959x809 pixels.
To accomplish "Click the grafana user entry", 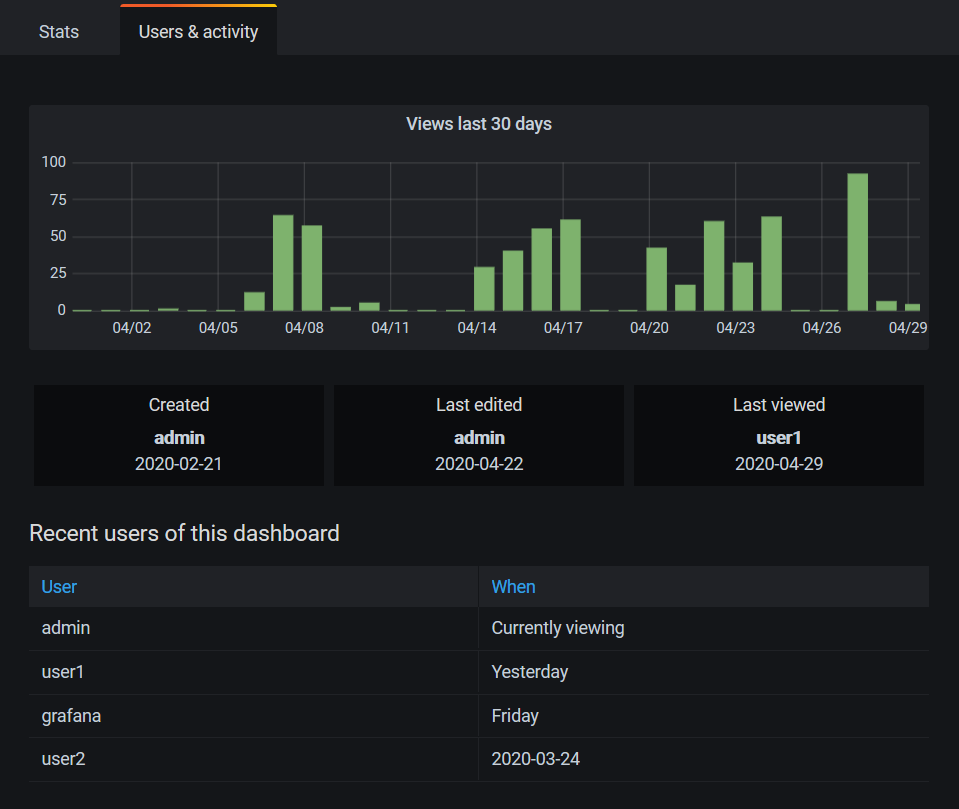I will click(70, 715).
